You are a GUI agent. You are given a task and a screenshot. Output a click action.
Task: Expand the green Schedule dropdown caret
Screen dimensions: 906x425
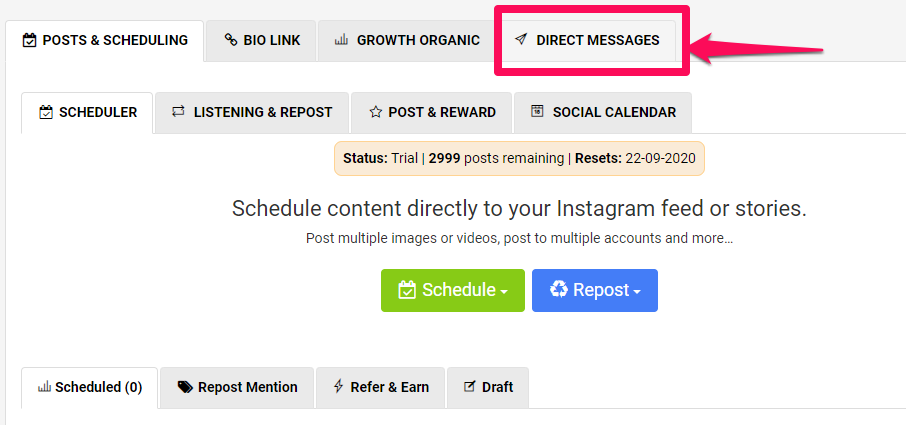tap(504, 292)
